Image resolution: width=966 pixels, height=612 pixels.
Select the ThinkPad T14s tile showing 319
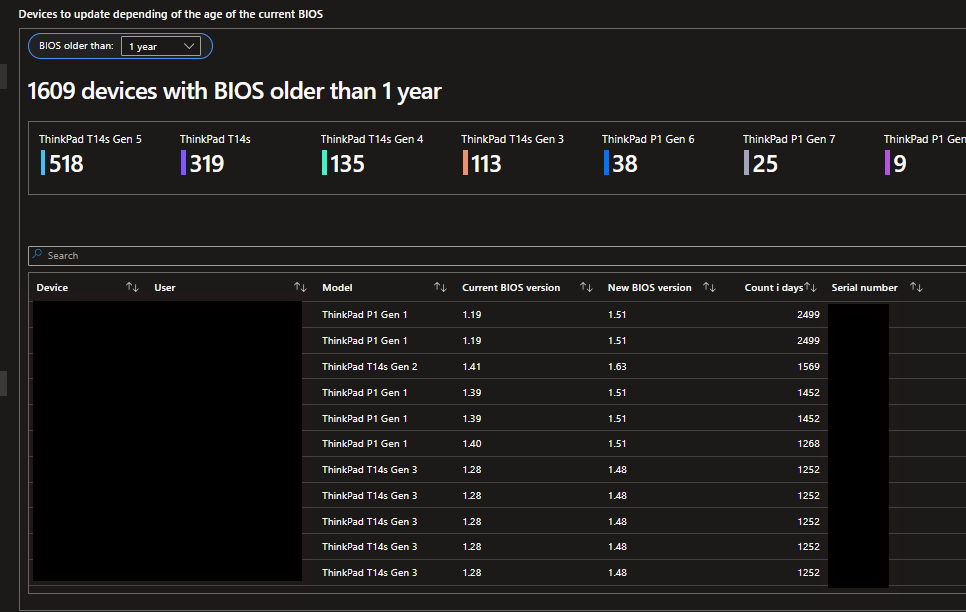(215, 155)
